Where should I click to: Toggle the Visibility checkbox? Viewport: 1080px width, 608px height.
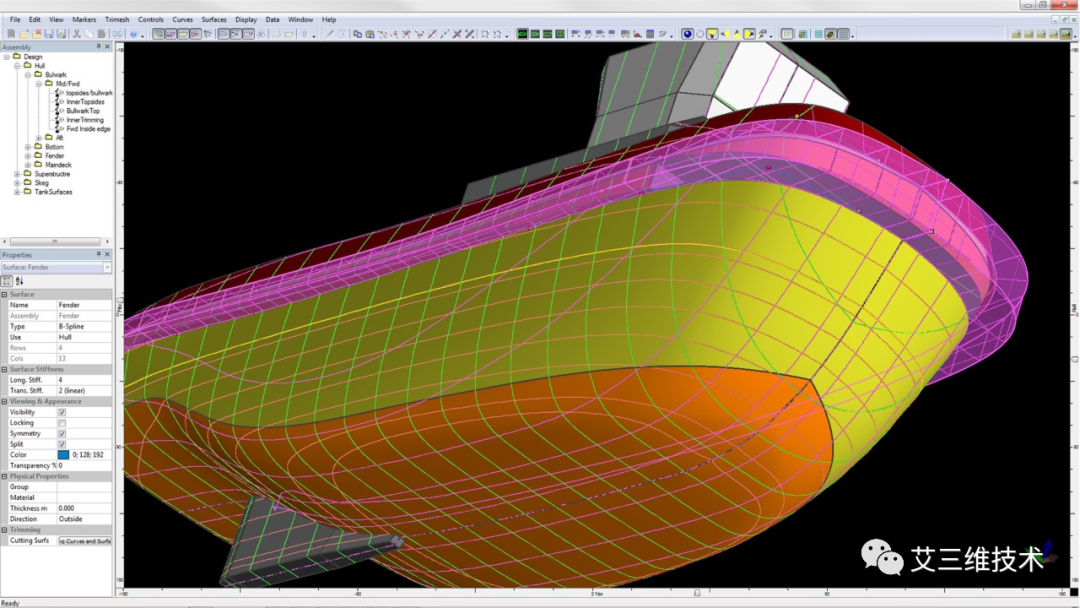(62, 412)
